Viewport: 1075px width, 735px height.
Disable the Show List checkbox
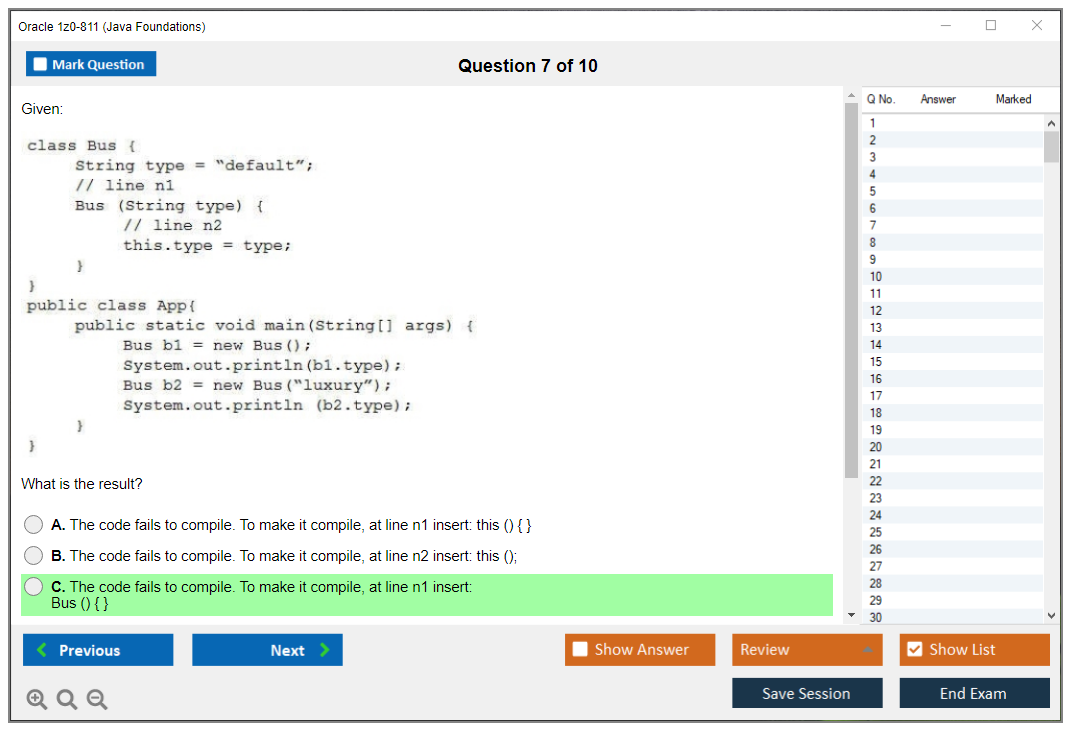(914, 649)
